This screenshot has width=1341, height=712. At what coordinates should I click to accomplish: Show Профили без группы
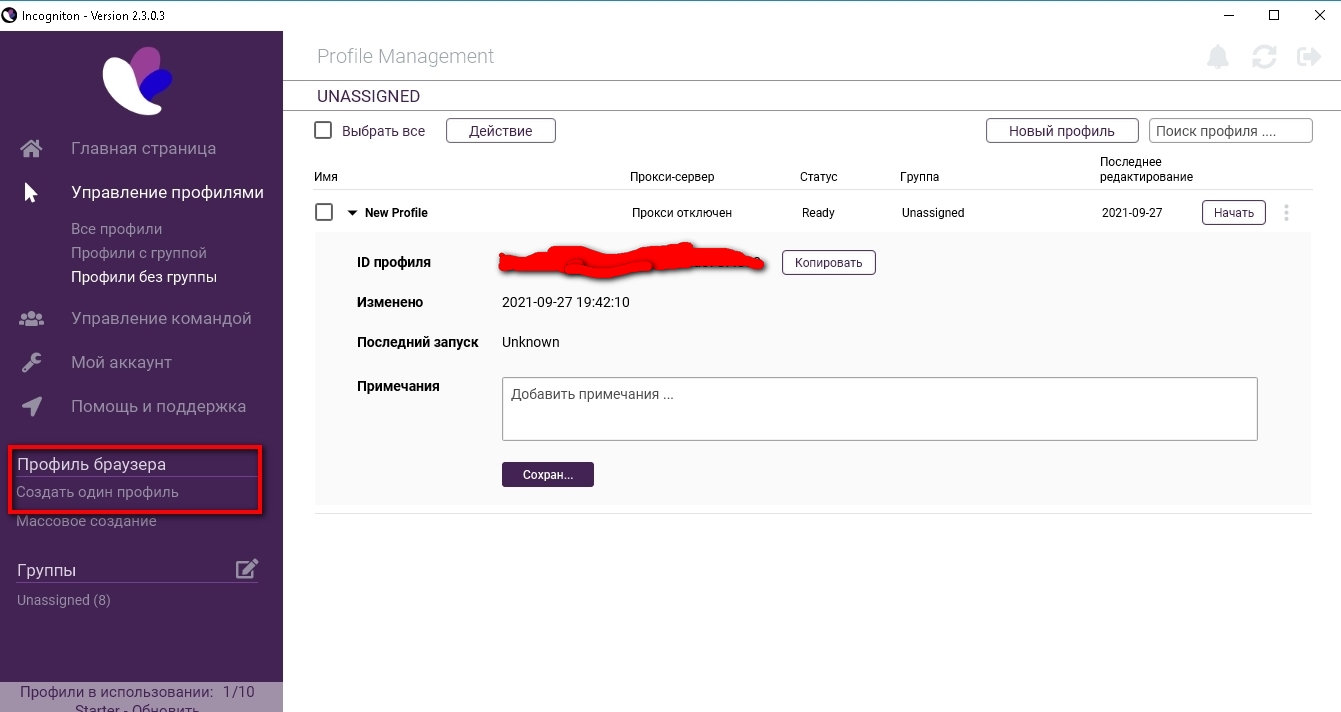click(x=144, y=277)
